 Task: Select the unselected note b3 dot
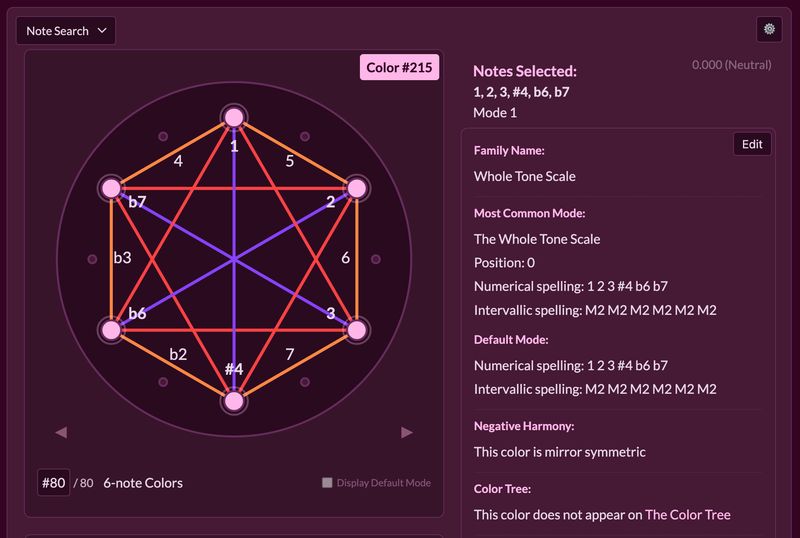[92, 259]
